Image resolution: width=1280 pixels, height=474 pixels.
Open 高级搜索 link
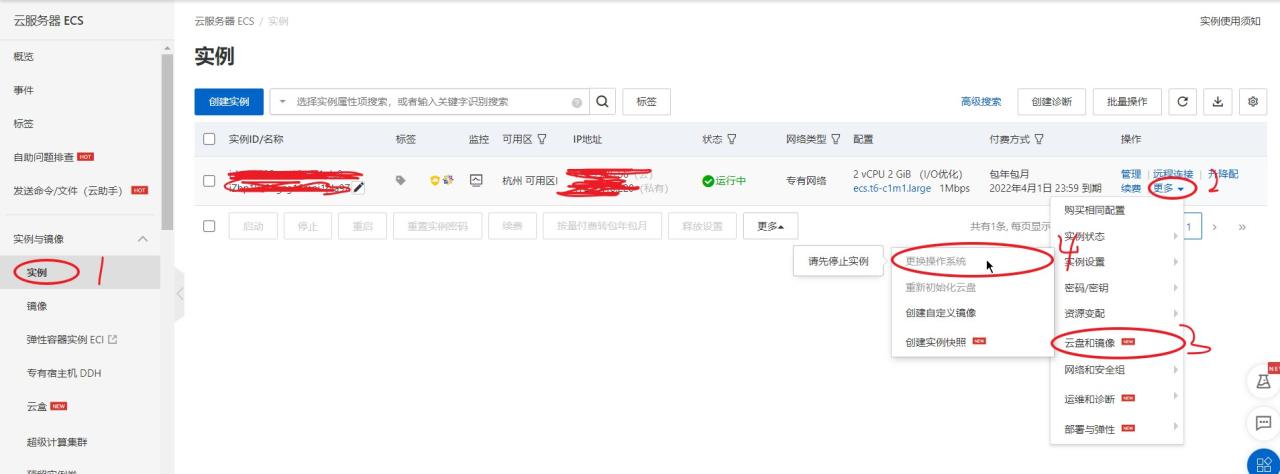coord(981,102)
